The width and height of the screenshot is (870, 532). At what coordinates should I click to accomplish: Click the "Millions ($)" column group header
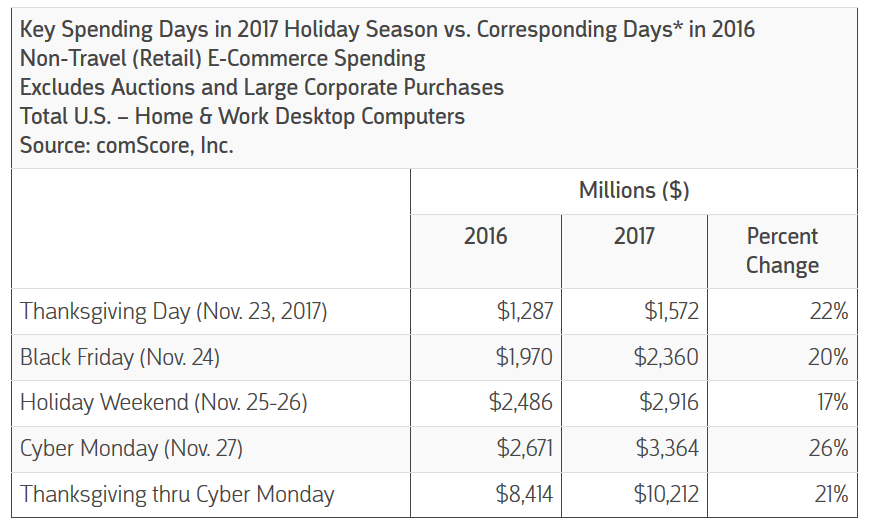(633, 190)
